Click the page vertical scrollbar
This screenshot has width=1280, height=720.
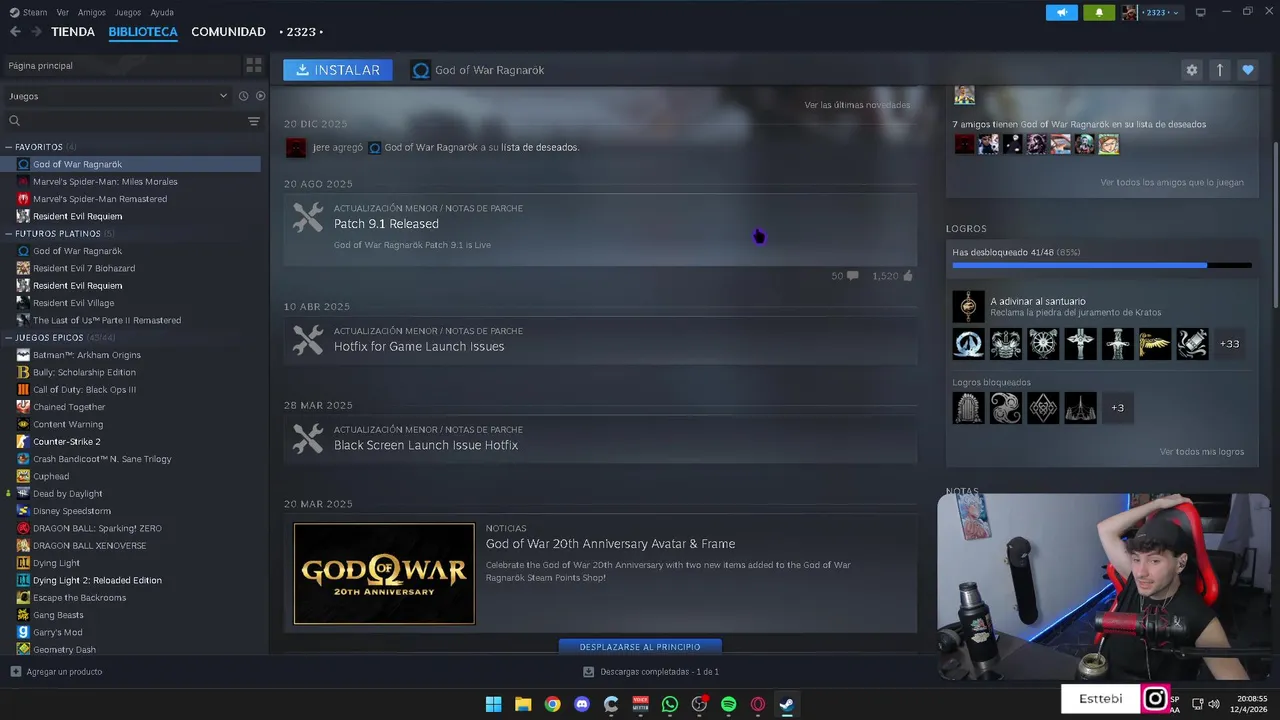click(1275, 225)
